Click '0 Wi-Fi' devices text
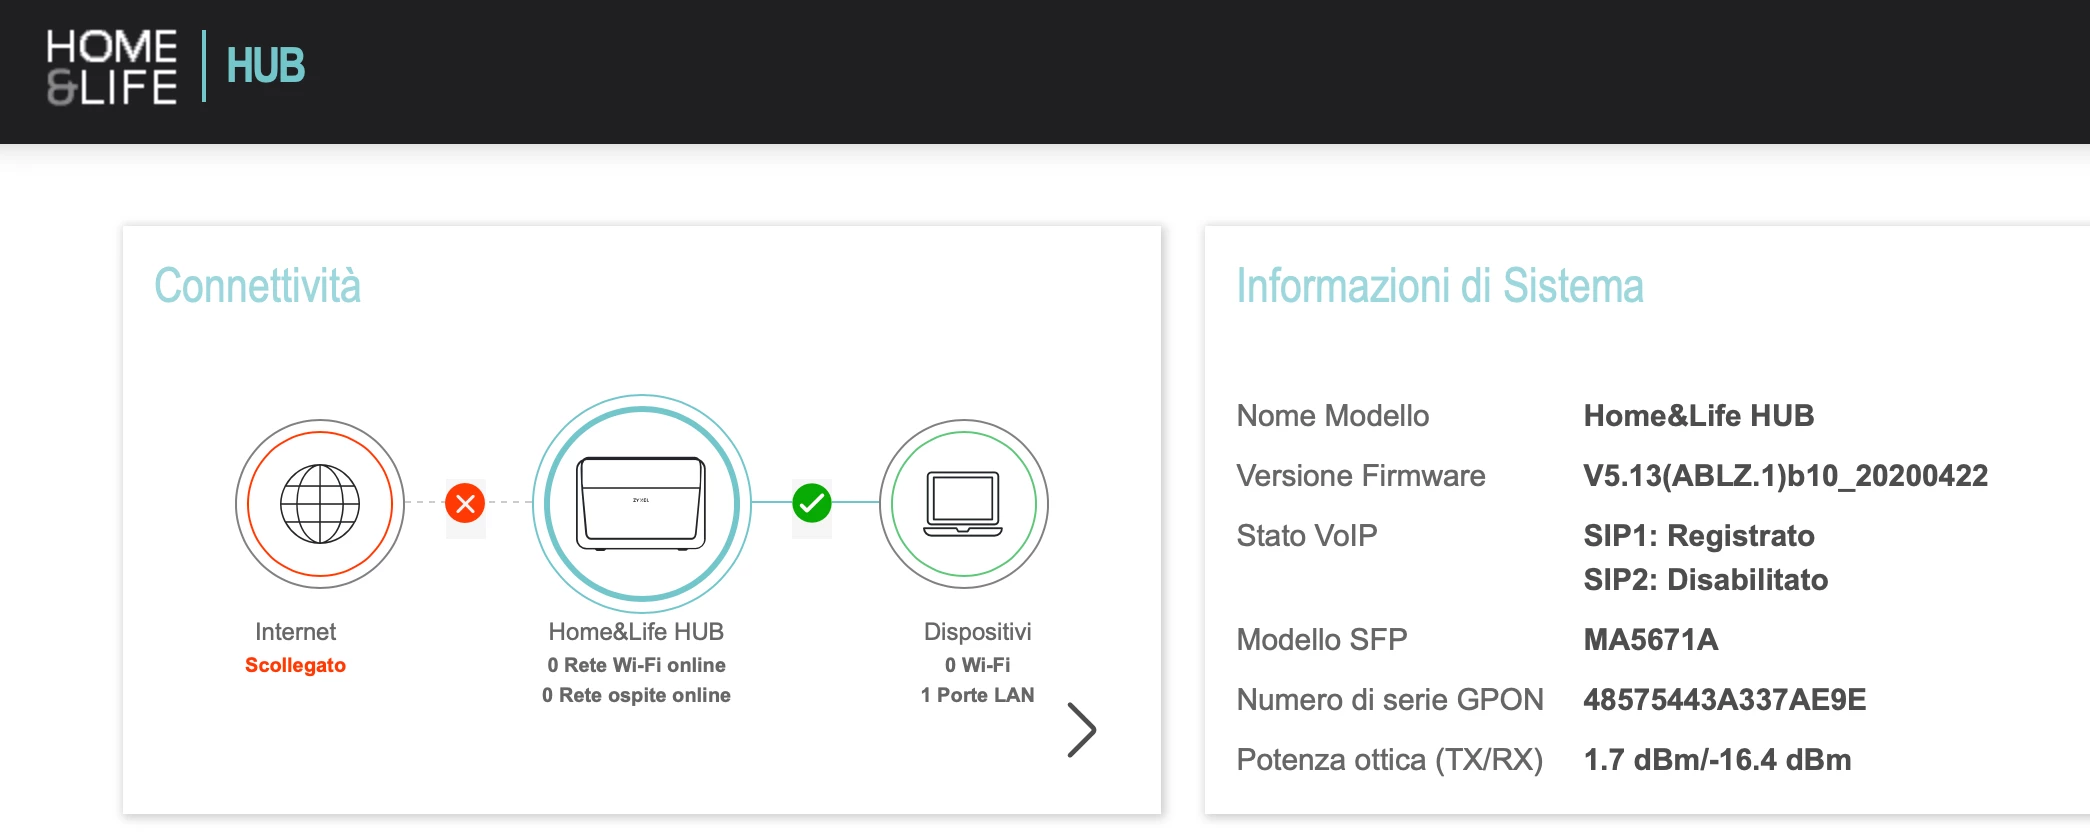Image resolution: width=2090 pixels, height=840 pixels. (977, 665)
